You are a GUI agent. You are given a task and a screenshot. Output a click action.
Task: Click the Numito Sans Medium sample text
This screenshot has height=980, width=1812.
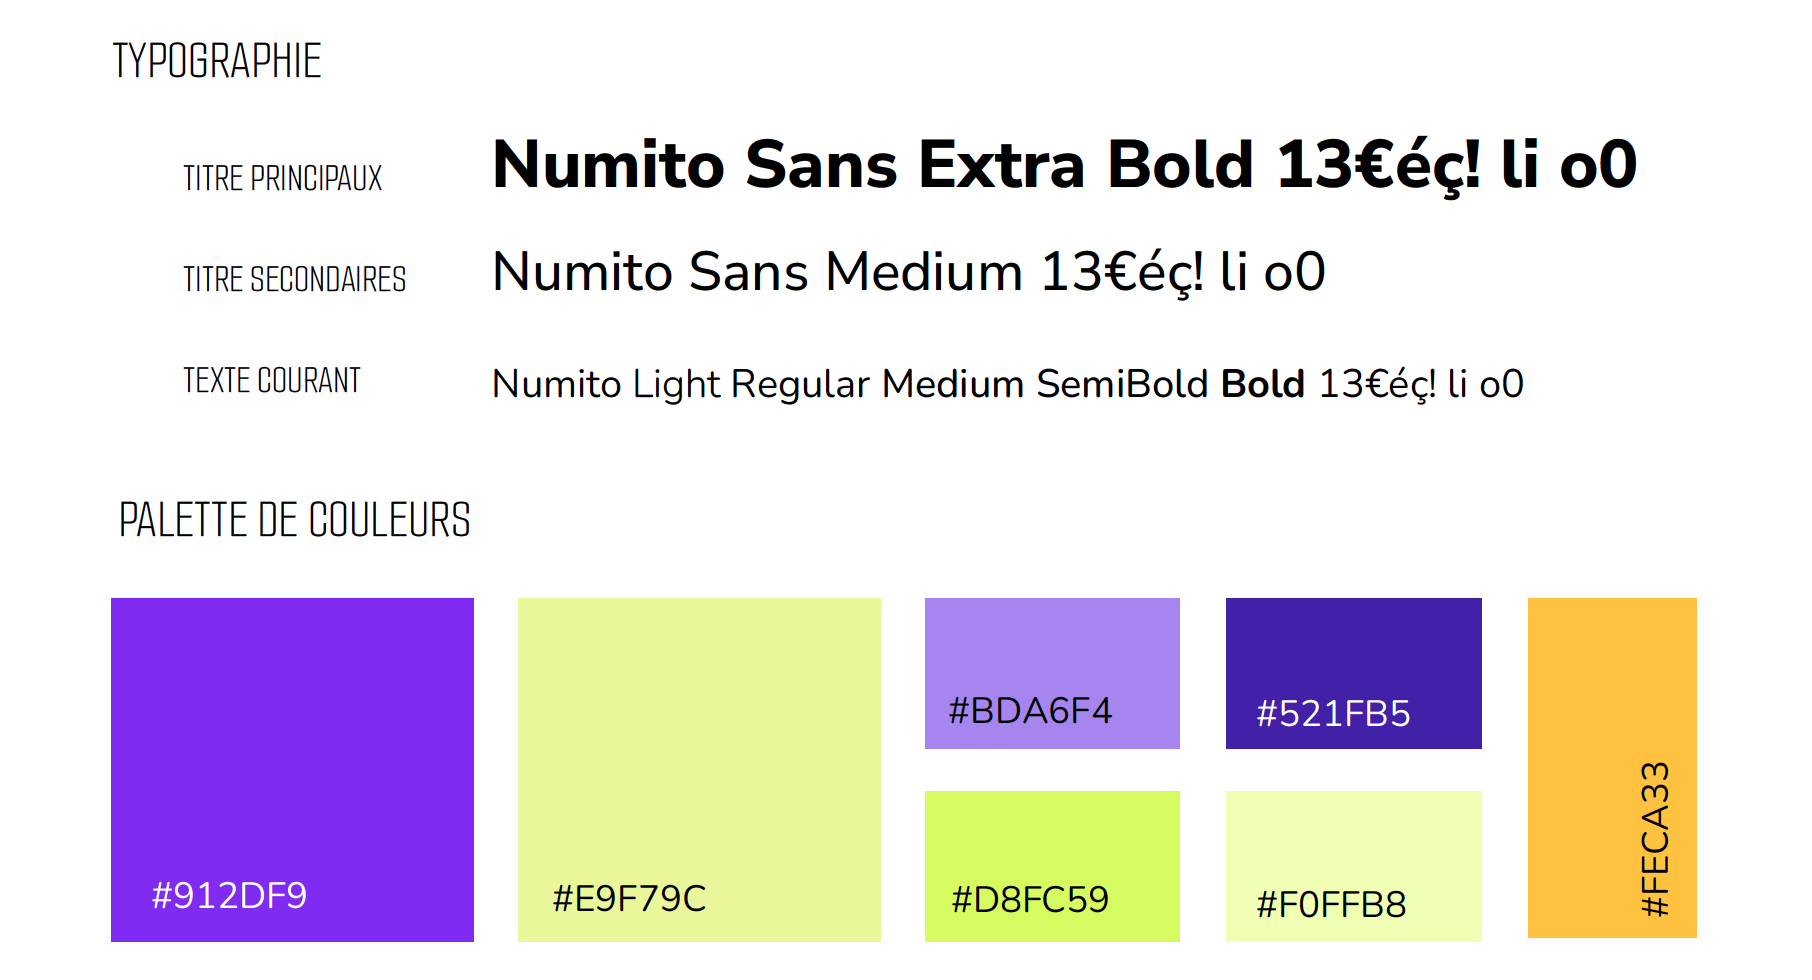[x=909, y=272]
